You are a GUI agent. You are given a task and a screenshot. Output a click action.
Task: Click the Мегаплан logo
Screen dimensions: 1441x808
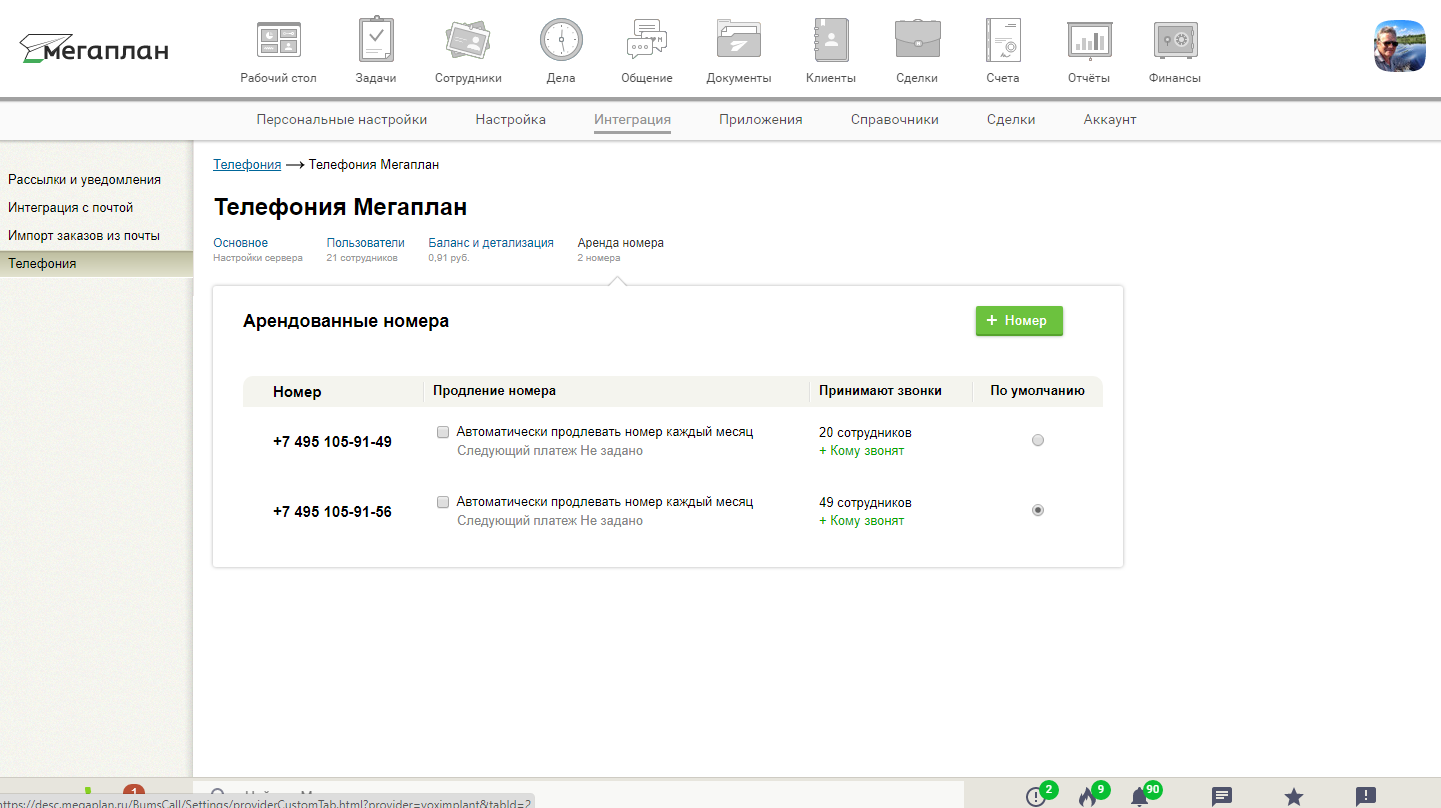(94, 48)
